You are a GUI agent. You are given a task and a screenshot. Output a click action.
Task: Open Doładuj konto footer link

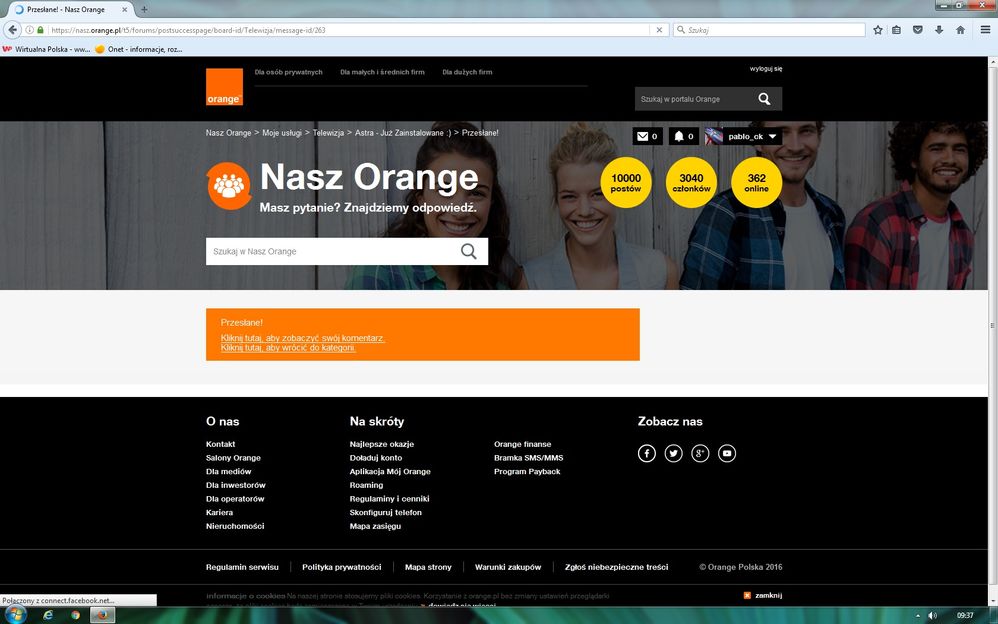tap(376, 458)
